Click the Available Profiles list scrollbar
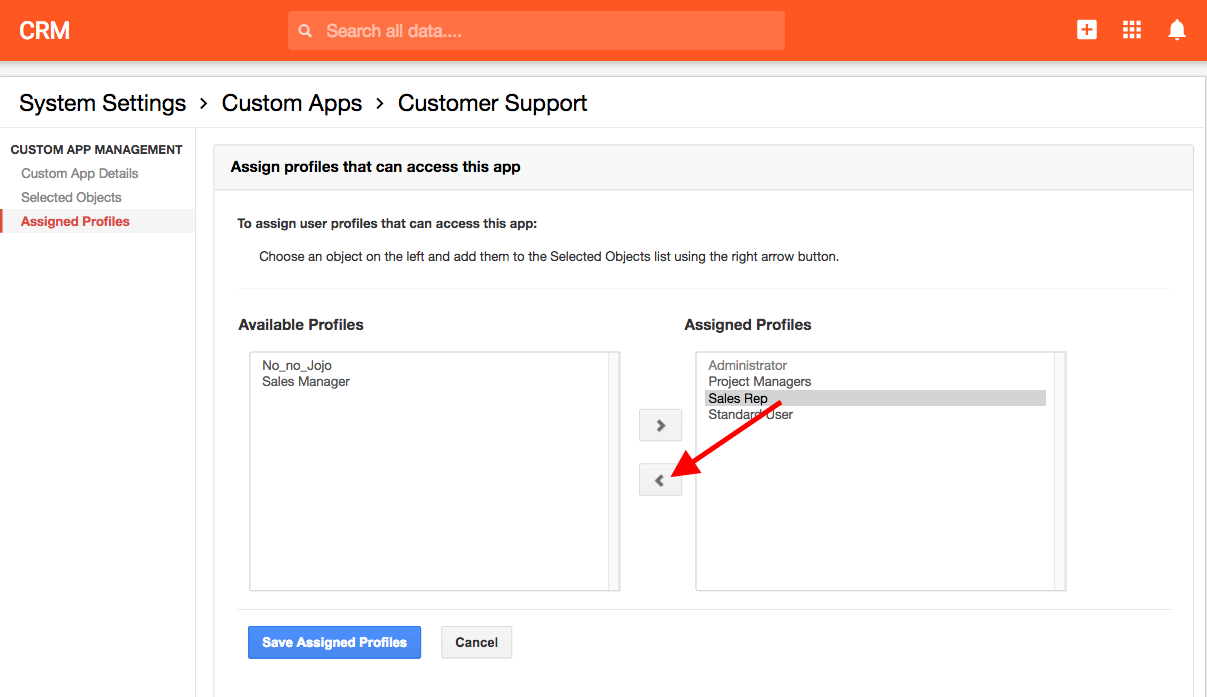Image resolution: width=1207 pixels, height=697 pixels. (x=614, y=471)
